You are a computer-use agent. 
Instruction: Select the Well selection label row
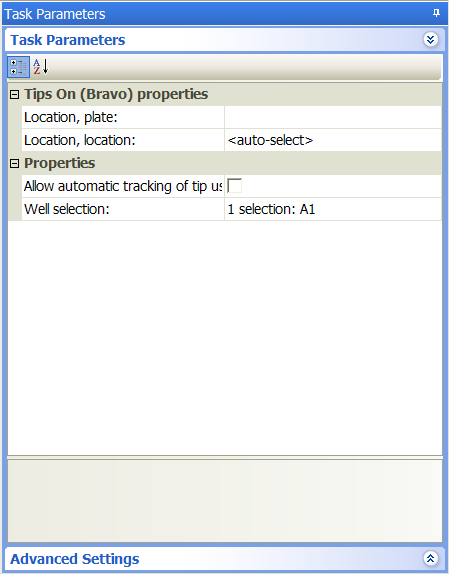tap(123, 209)
